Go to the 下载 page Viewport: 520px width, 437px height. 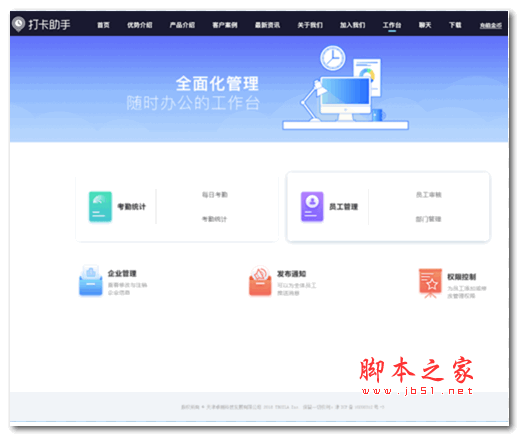pos(455,25)
